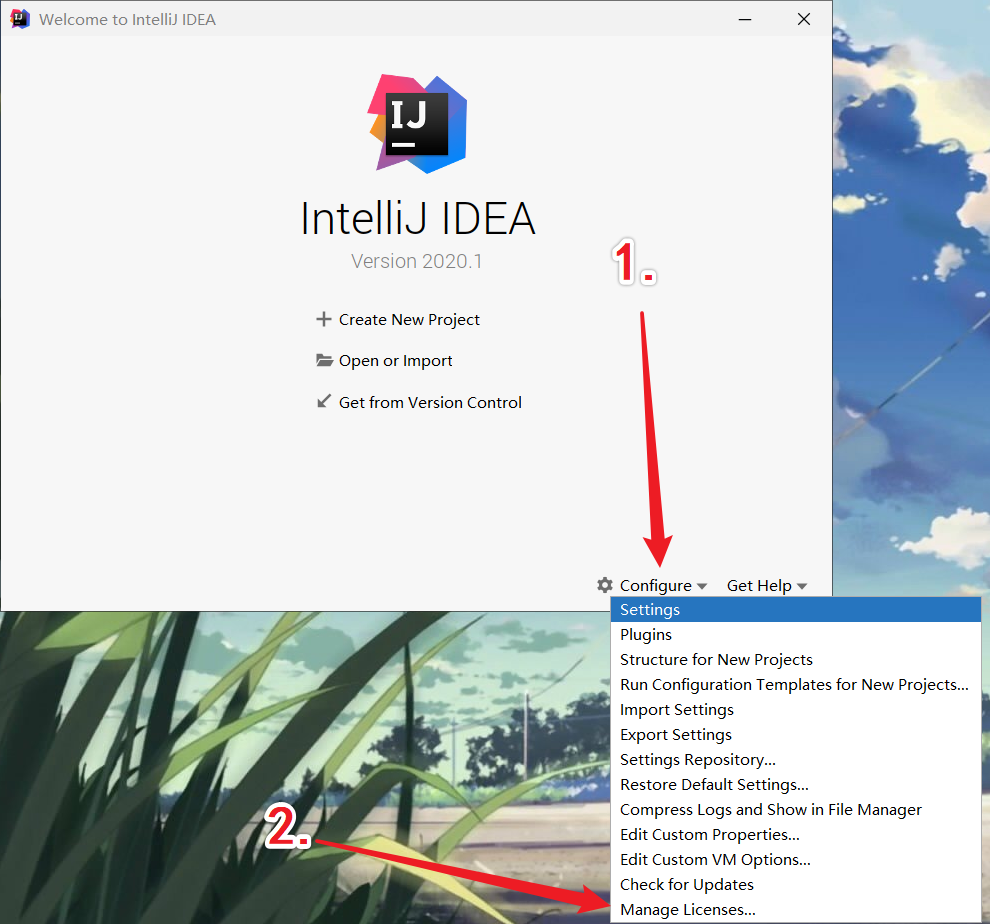Click the gear icon next to Configure

coord(605,585)
